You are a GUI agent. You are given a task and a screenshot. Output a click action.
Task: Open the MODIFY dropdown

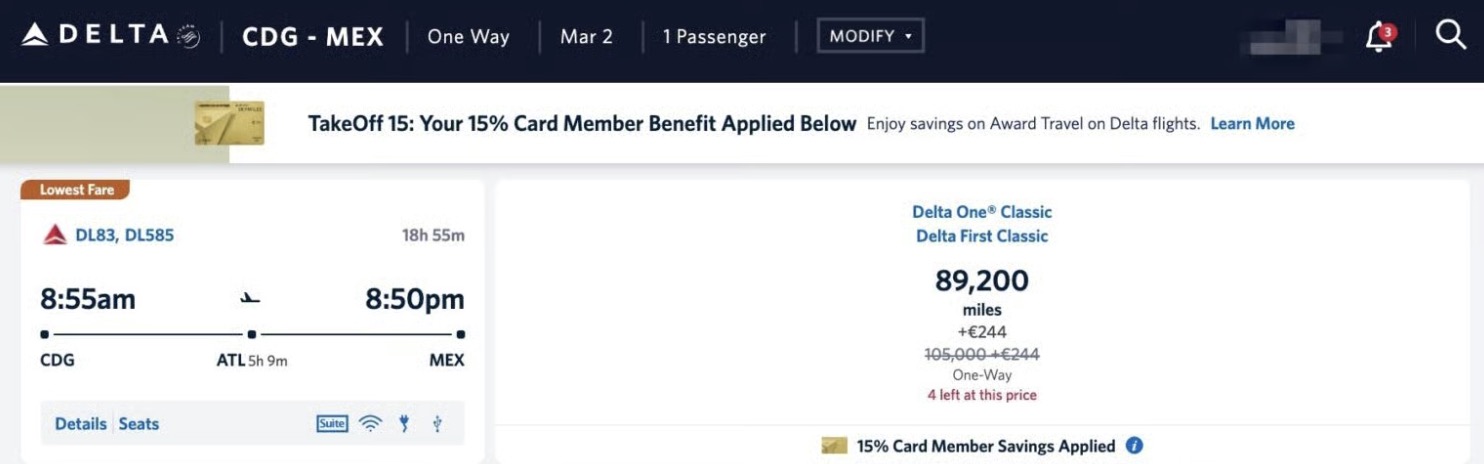(x=871, y=36)
